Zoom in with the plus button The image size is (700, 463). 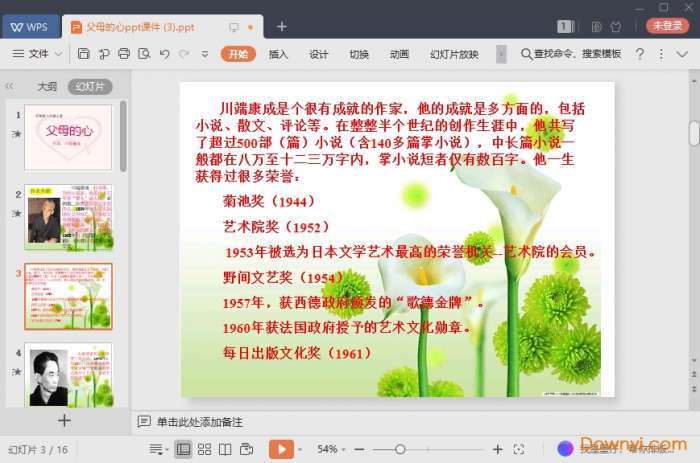pos(498,449)
